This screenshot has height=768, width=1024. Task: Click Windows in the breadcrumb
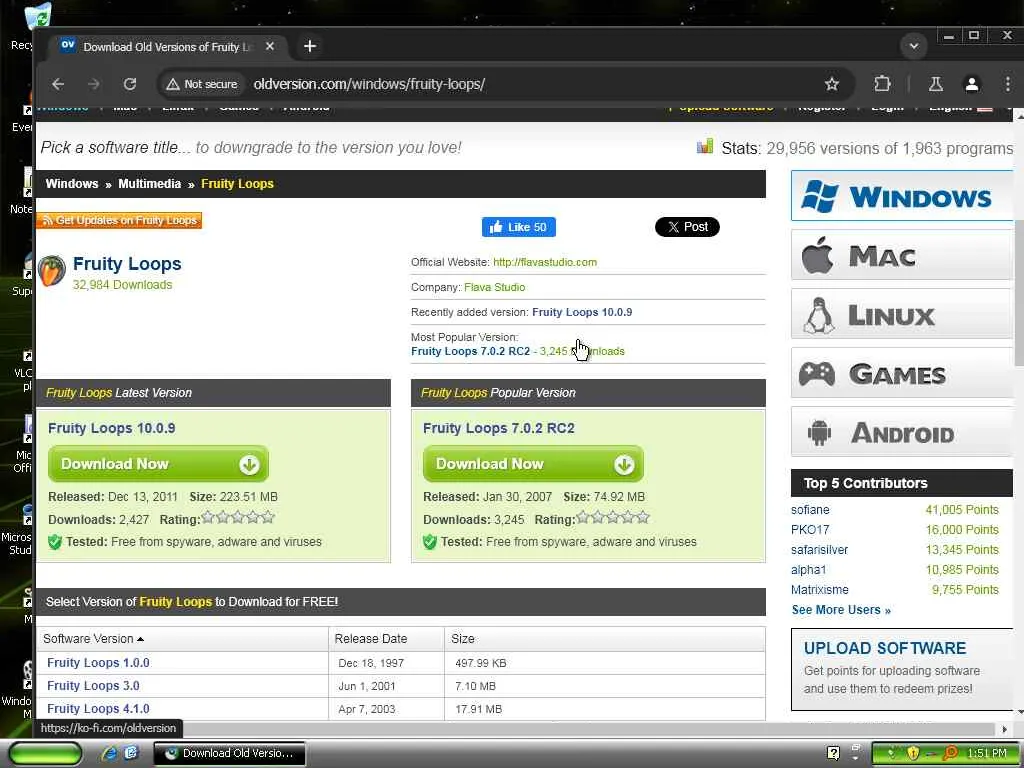(72, 184)
